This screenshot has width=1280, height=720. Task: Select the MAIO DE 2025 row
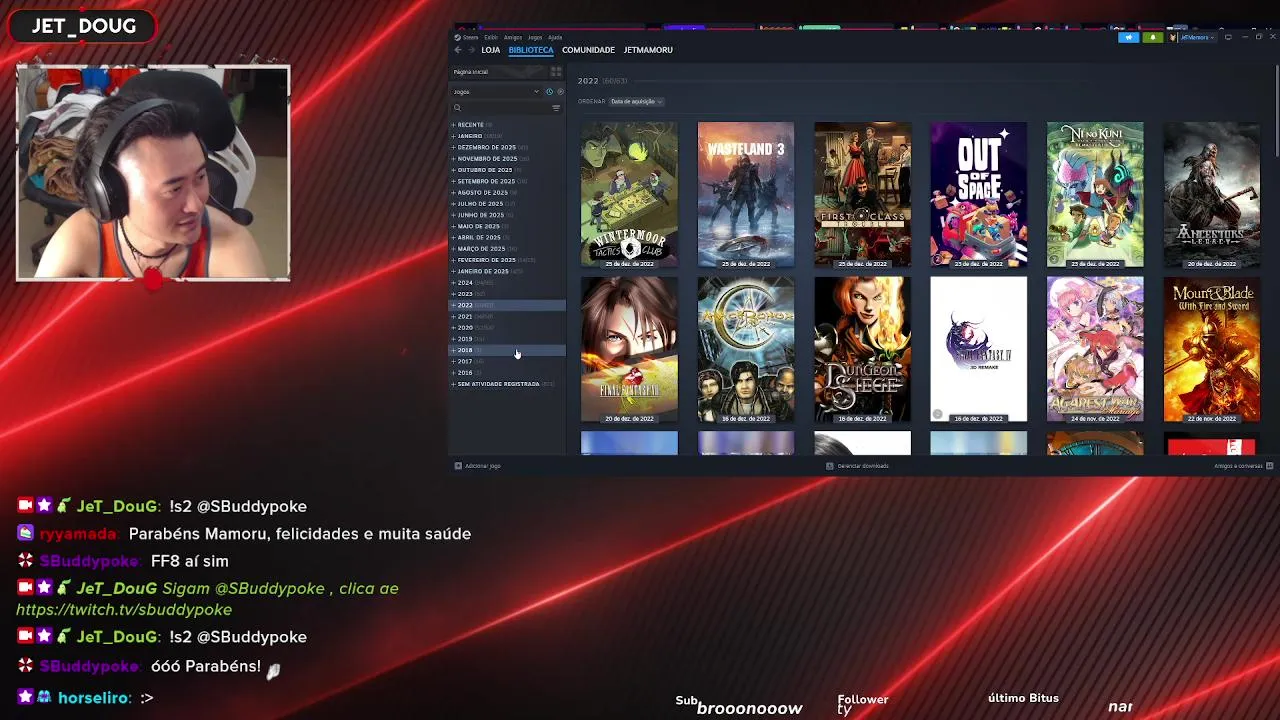[x=507, y=226]
